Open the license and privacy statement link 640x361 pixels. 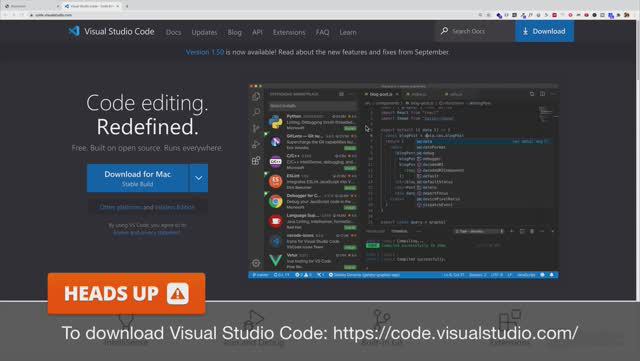pyautogui.click(x=147, y=233)
